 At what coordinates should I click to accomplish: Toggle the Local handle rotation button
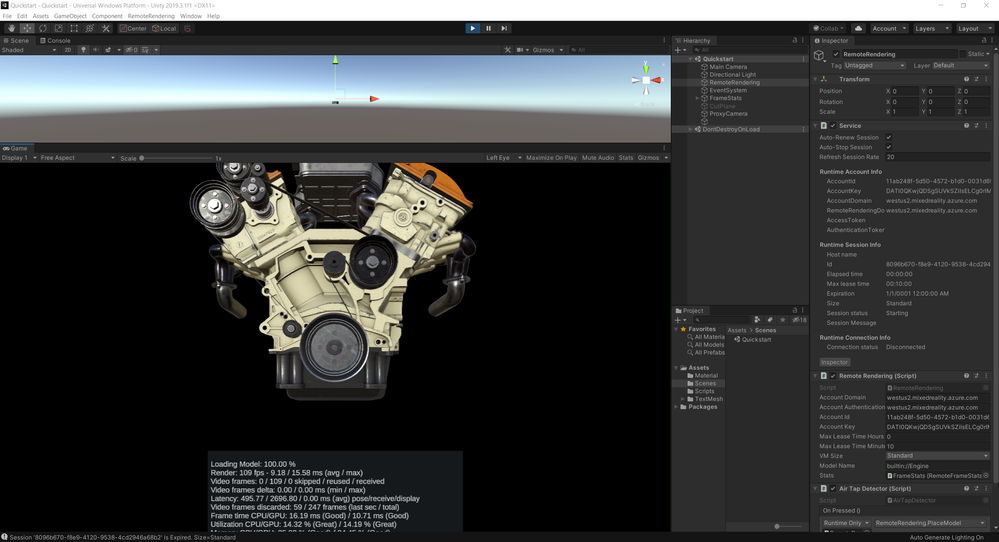[x=164, y=29]
